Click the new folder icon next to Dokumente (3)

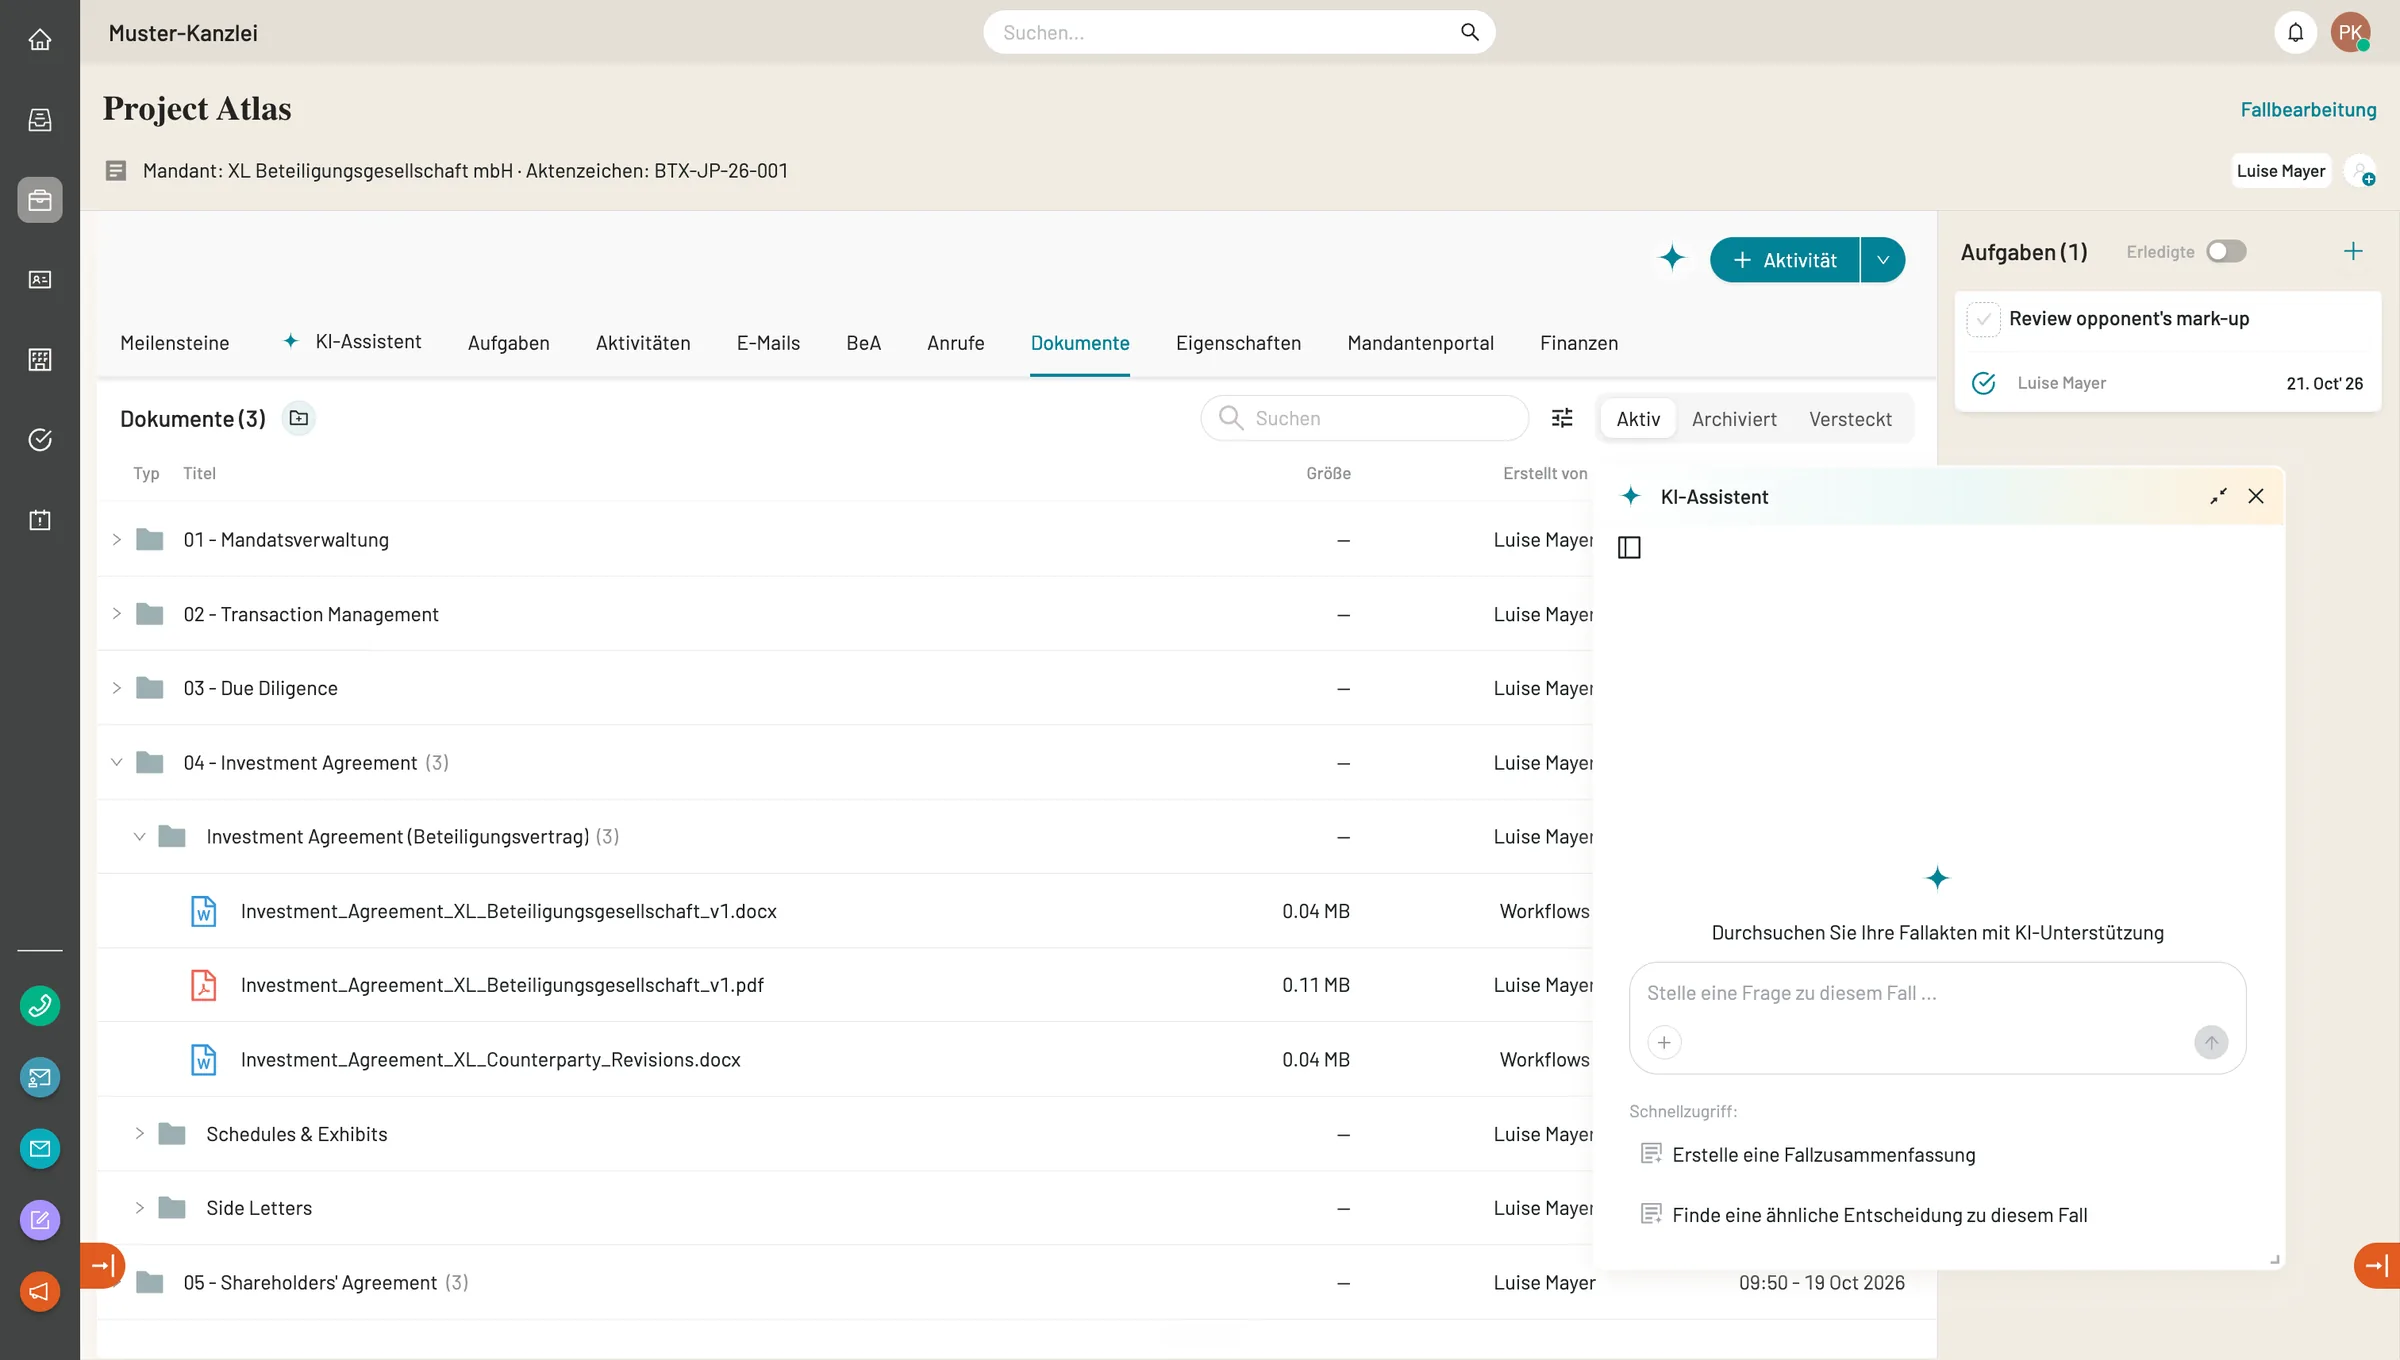299,418
